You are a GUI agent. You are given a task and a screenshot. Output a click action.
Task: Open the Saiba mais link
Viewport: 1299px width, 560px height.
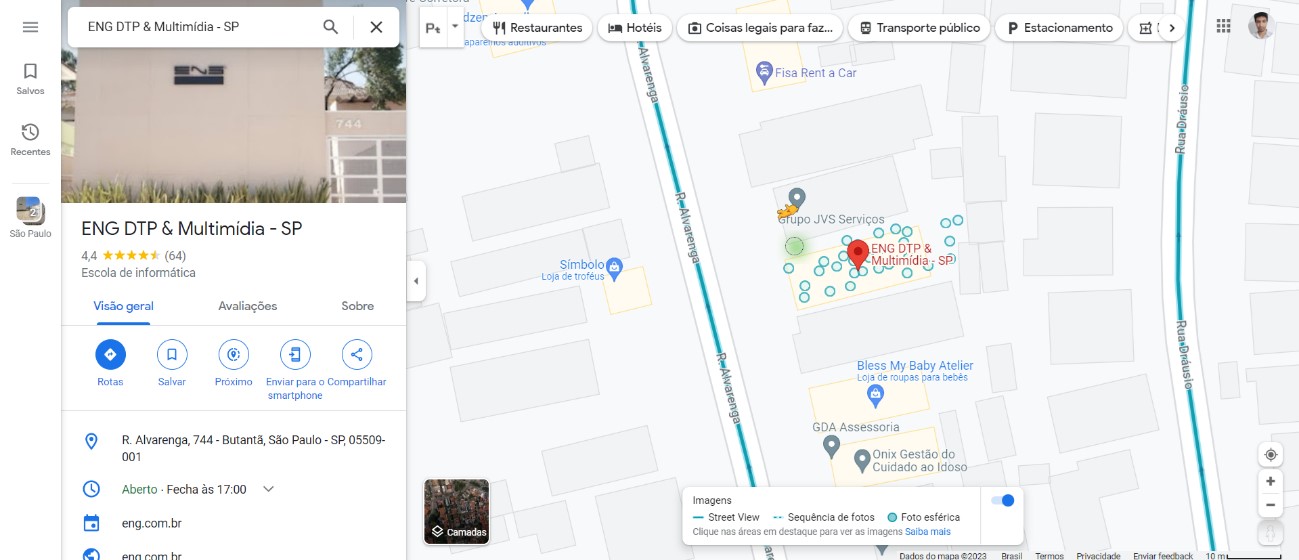(927, 532)
